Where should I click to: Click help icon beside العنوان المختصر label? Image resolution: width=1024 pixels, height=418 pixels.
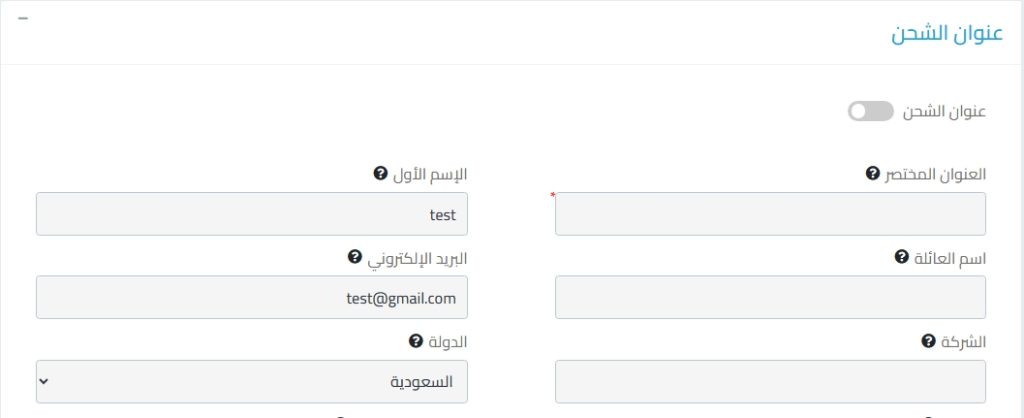(871, 173)
